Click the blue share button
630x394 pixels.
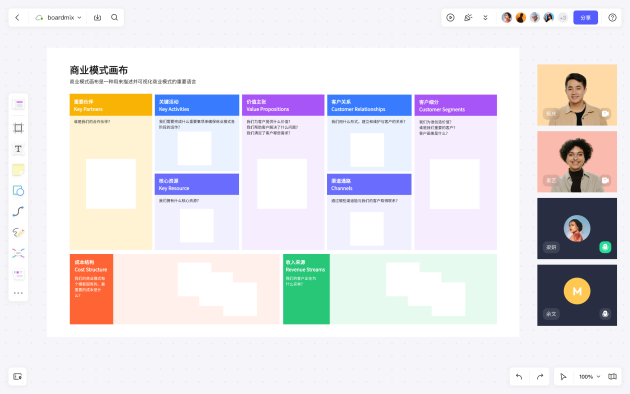point(585,18)
